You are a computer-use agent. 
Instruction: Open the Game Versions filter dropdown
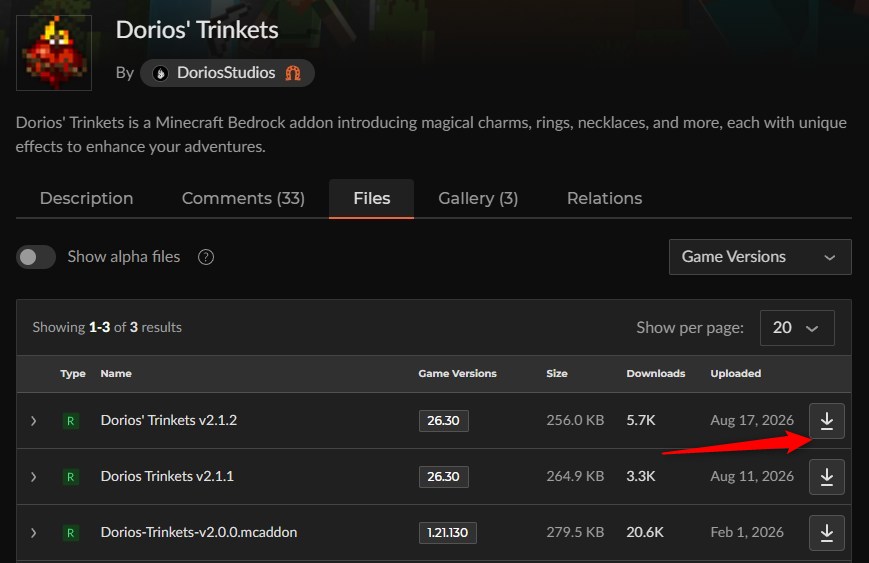point(760,257)
